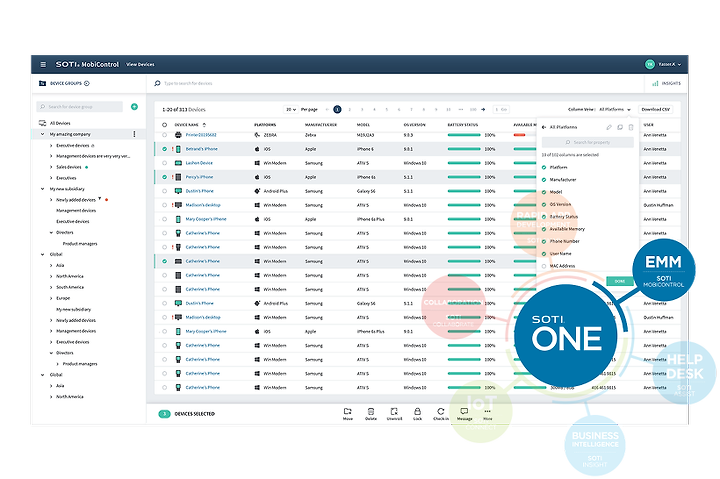
Task: Click the green Done button
Action: tap(620, 281)
